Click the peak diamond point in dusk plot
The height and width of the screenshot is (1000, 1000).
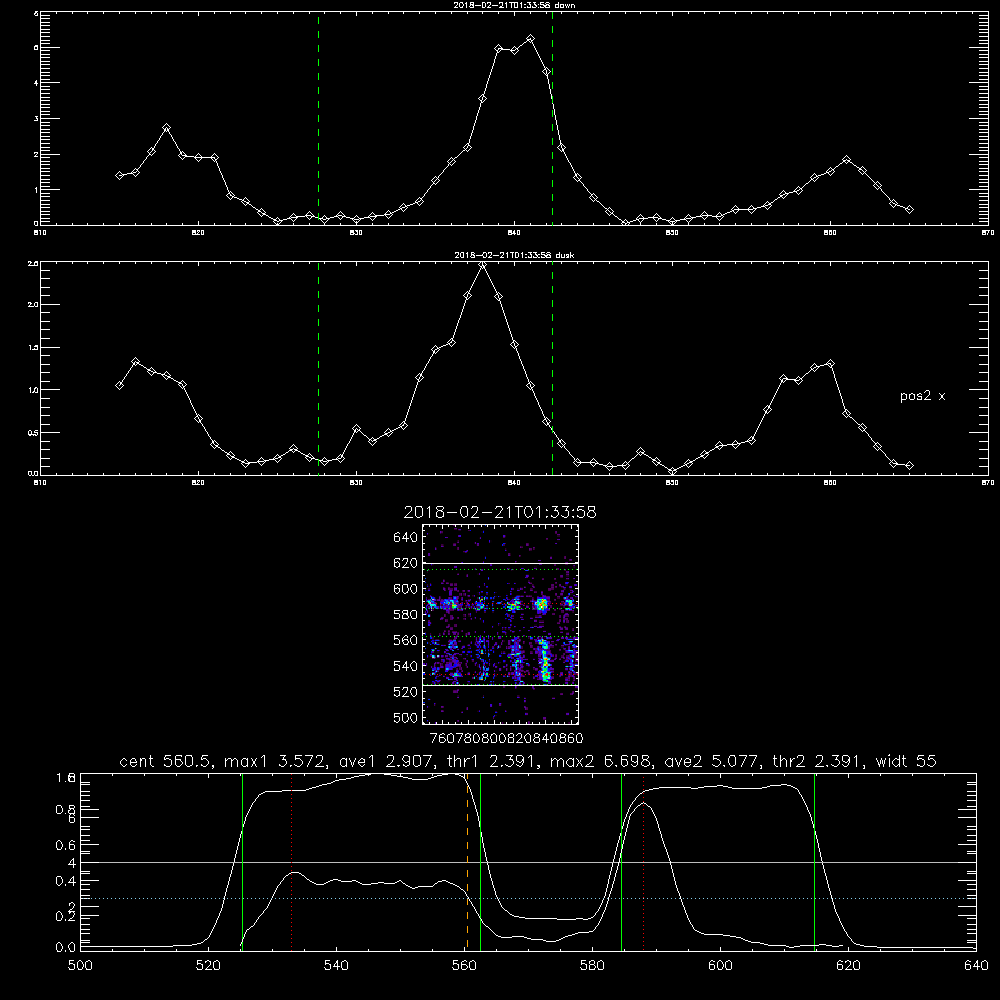point(483,265)
